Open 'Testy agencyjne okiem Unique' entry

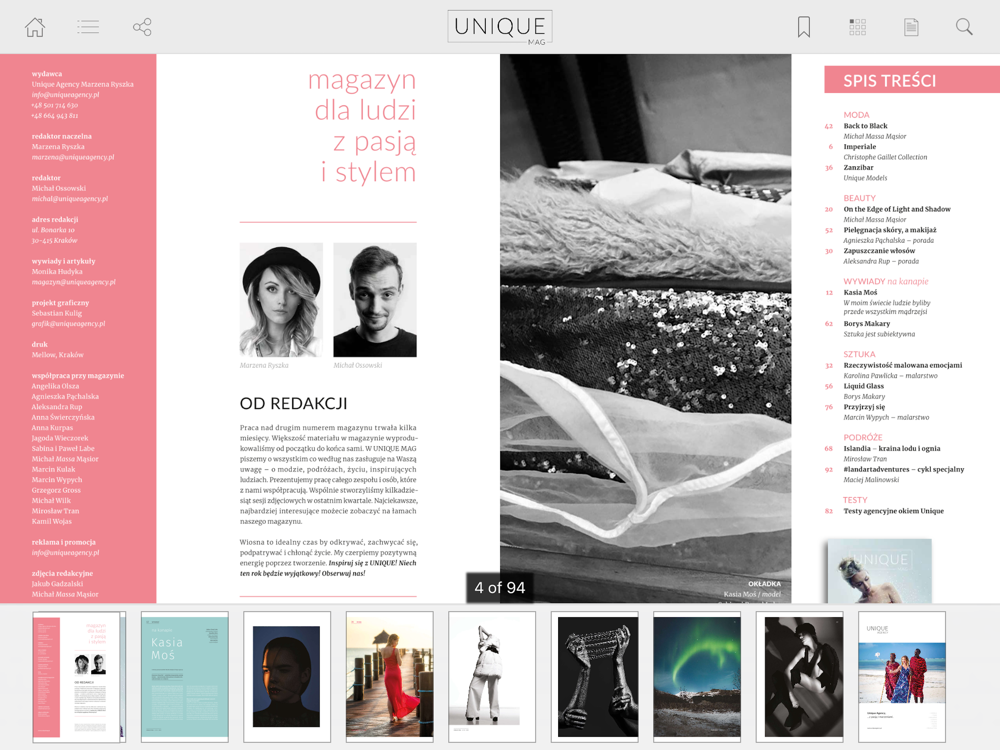893,511
